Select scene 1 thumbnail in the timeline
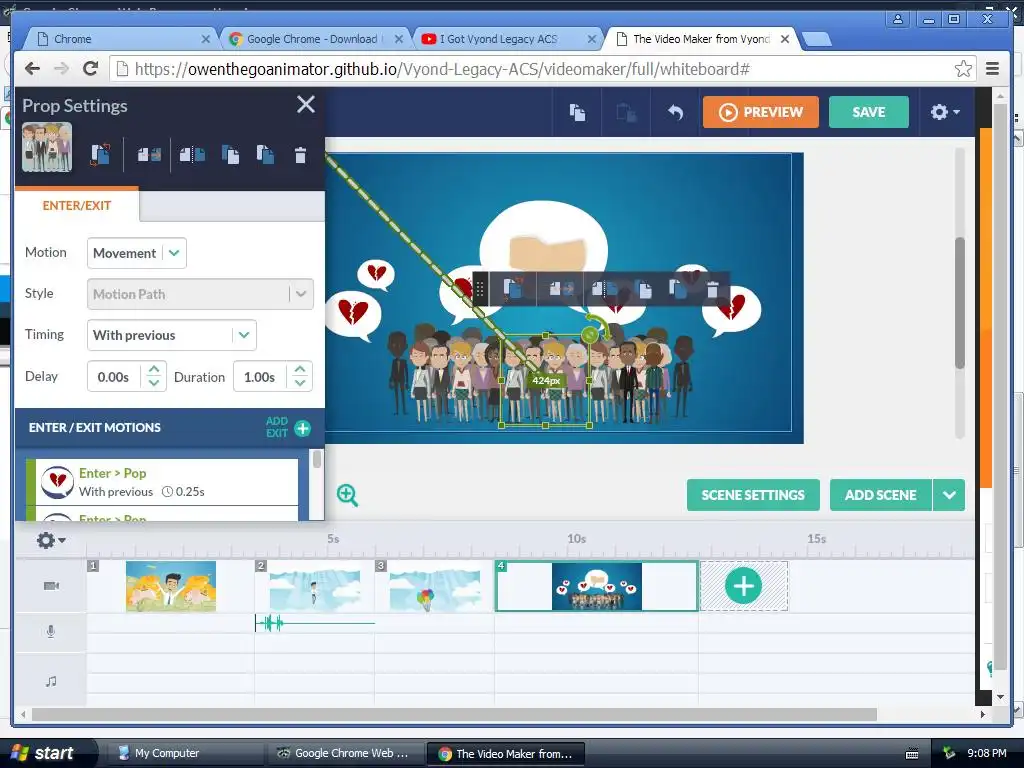Viewport: 1024px width, 768px height. point(170,586)
